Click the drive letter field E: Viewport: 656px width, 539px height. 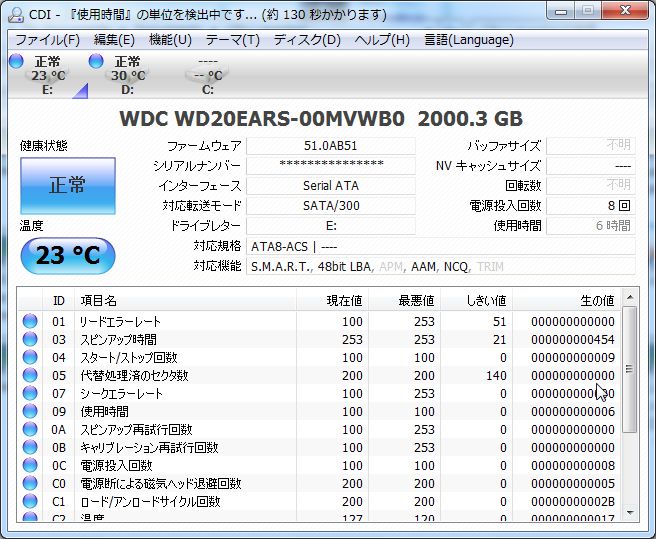point(331,226)
